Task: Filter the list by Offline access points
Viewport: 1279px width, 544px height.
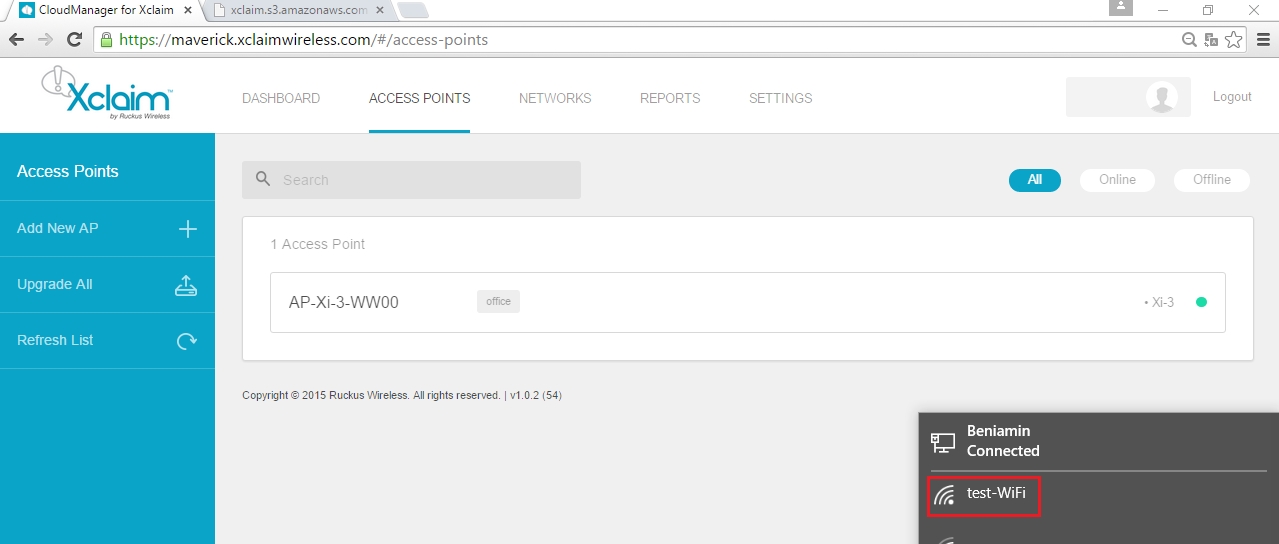Action: [1211, 180]
